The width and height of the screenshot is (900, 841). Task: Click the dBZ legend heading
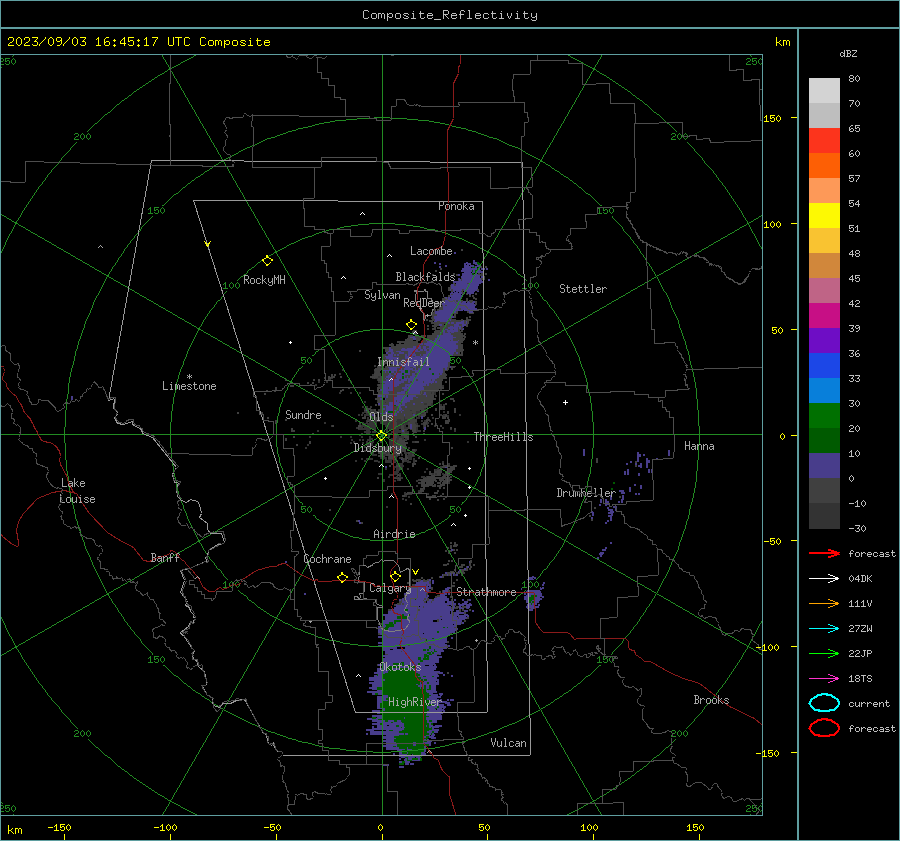(x=848, y=53)
